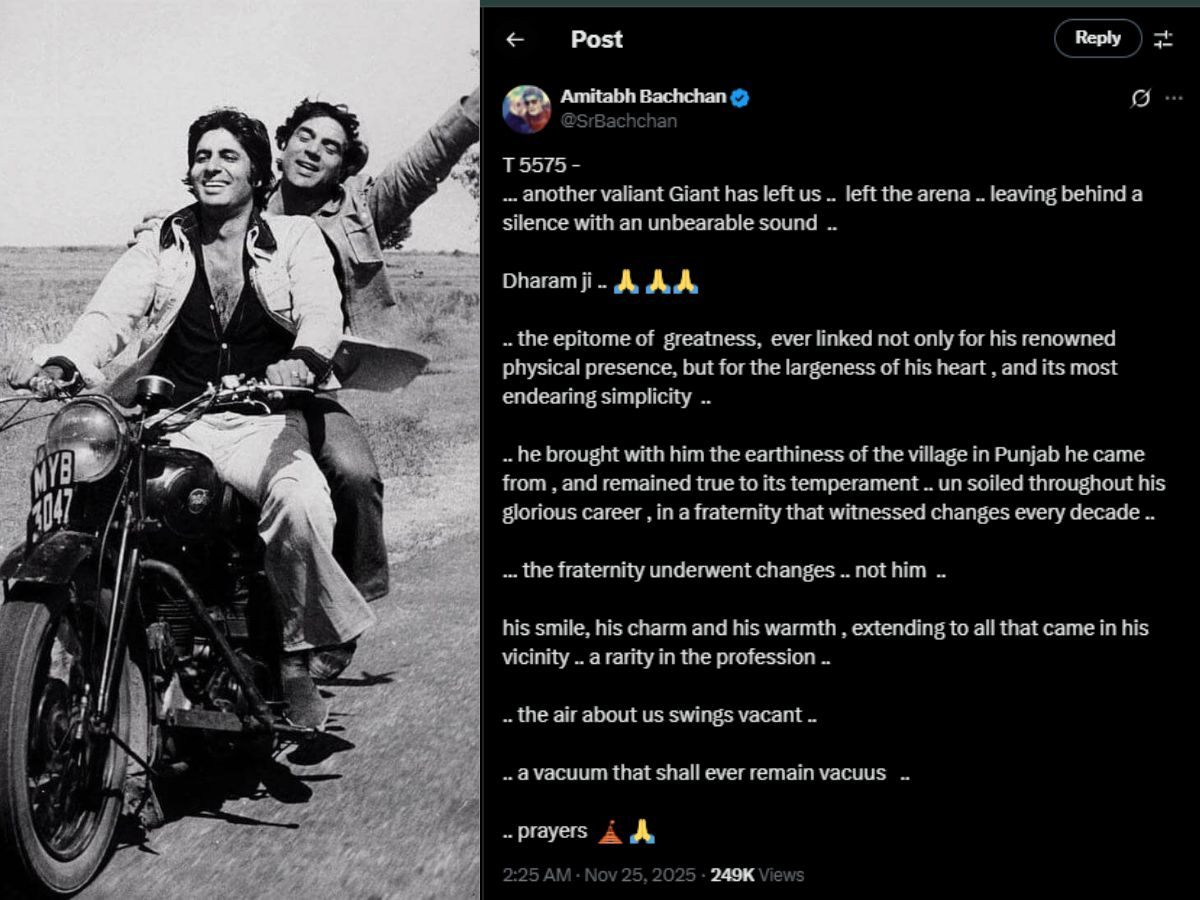Image resolution: width=1200 pixels, height=900 pixels.
Task: Click the temple emoji after prayers
Action: (x=609, y=831)
